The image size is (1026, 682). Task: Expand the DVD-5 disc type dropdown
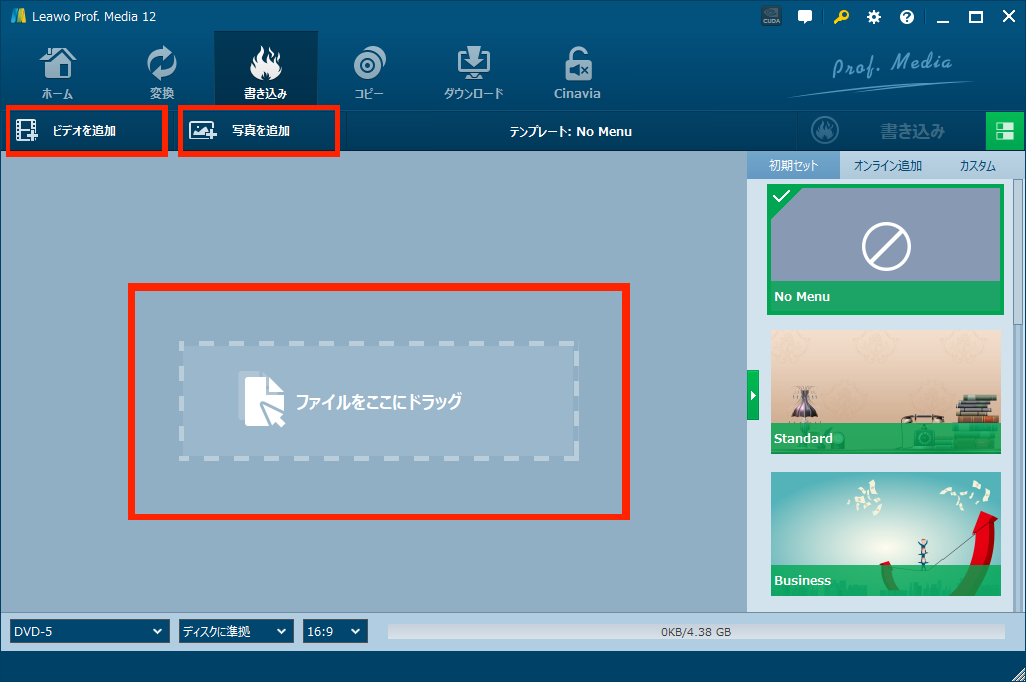click(89, 632)
